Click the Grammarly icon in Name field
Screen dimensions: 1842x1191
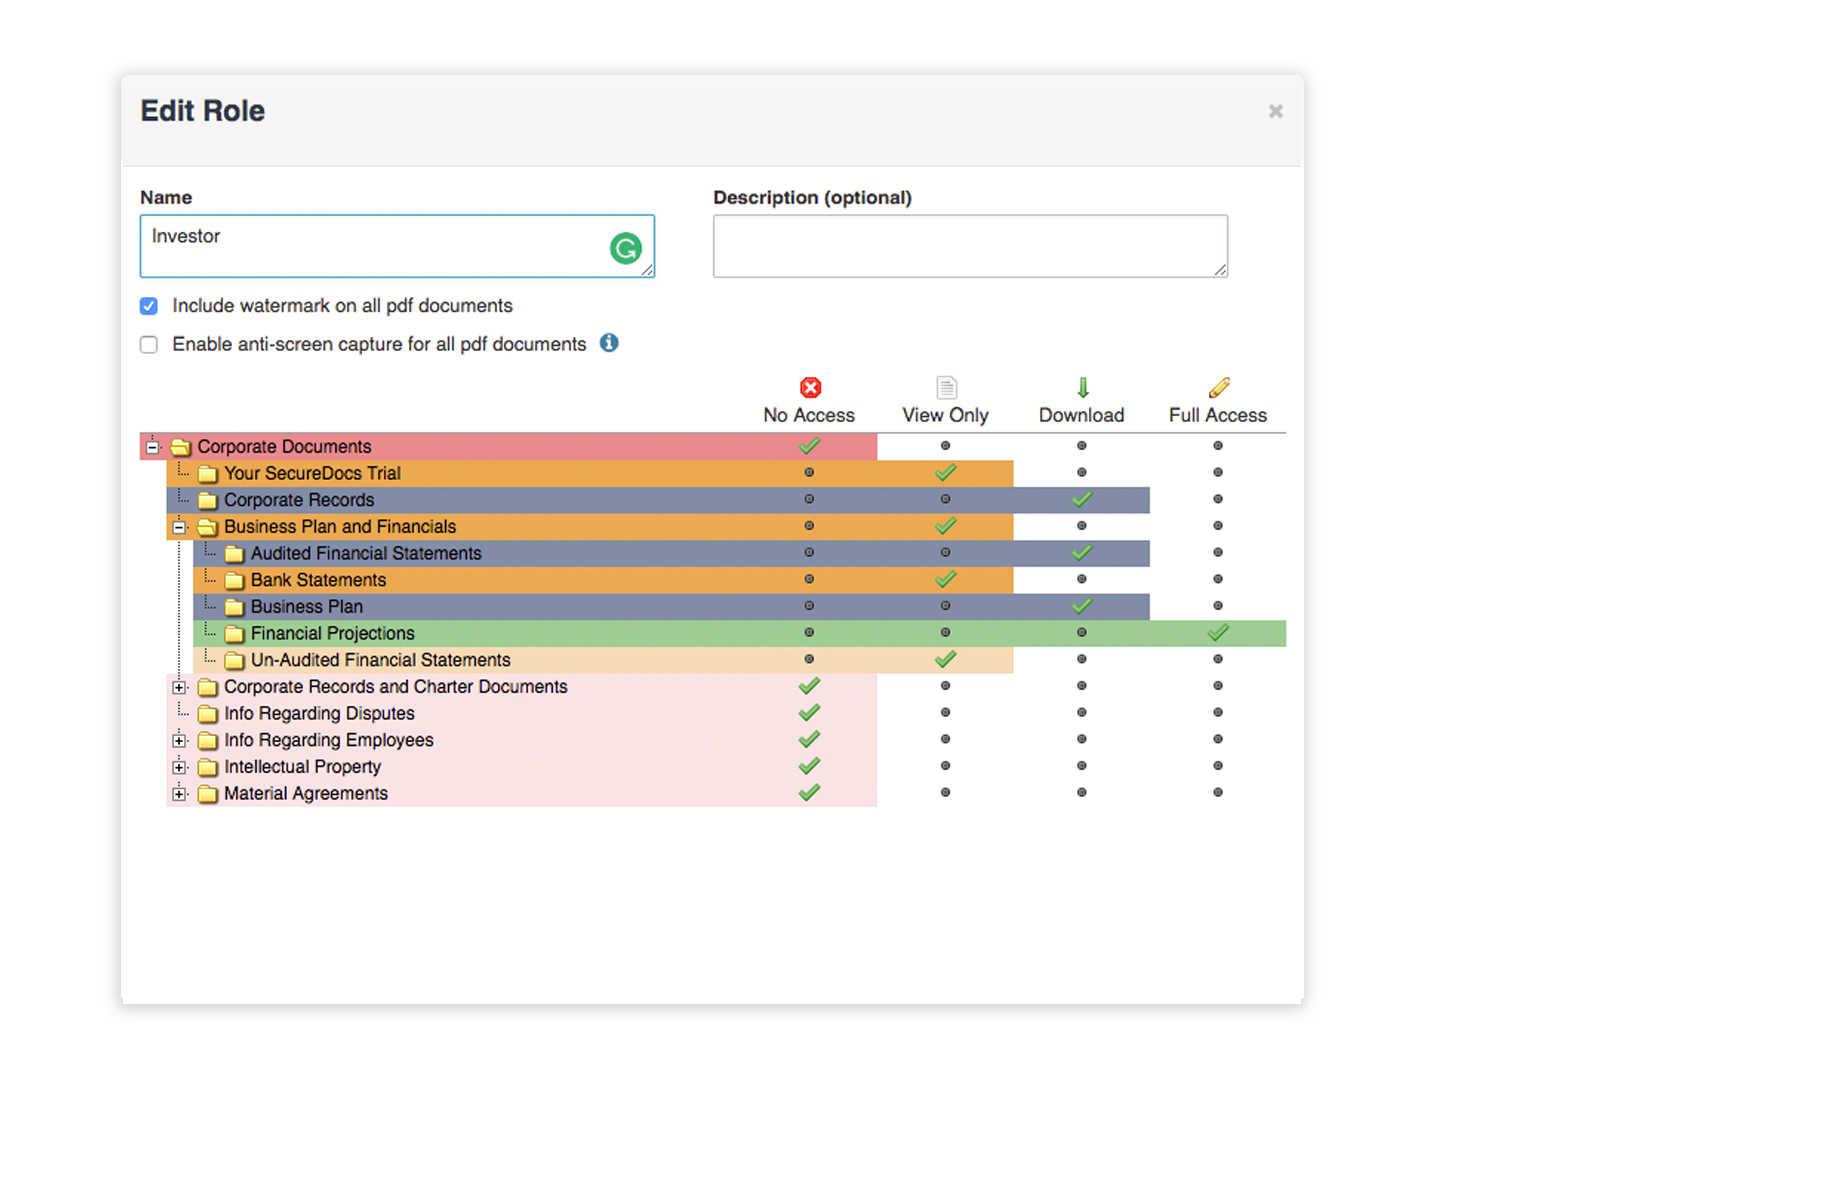626,248
